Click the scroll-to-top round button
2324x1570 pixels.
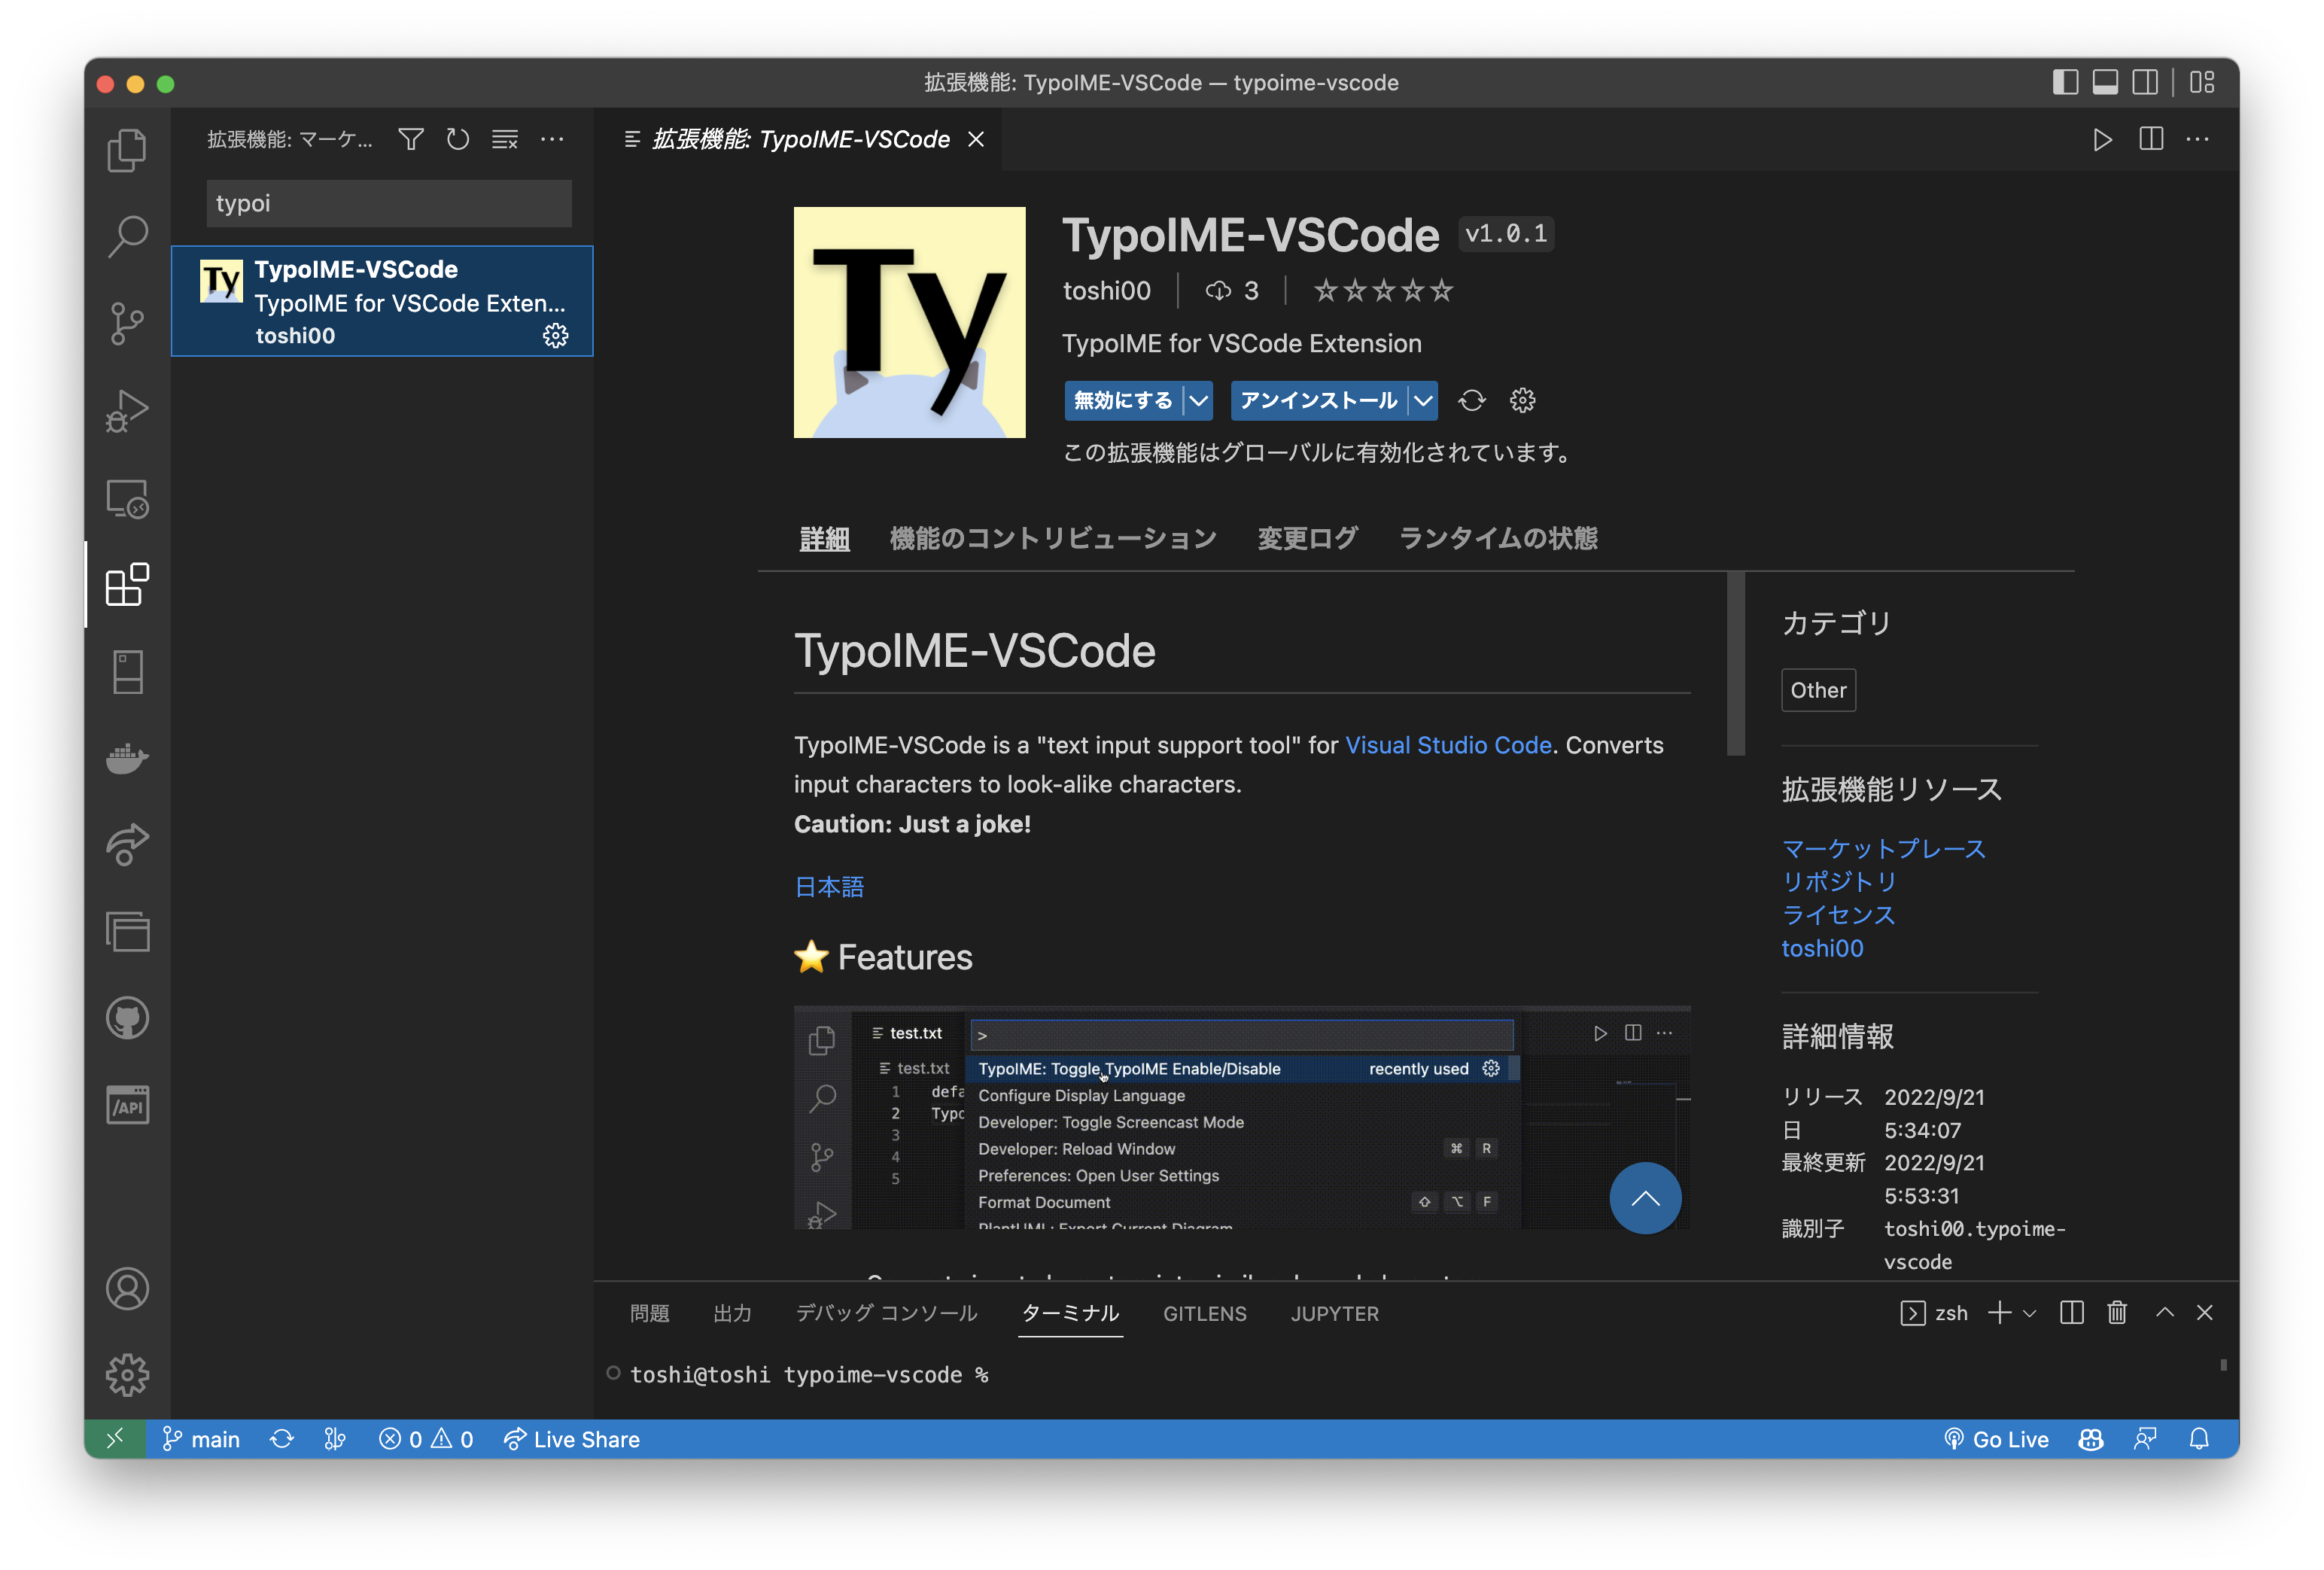click(1645, 1198)
